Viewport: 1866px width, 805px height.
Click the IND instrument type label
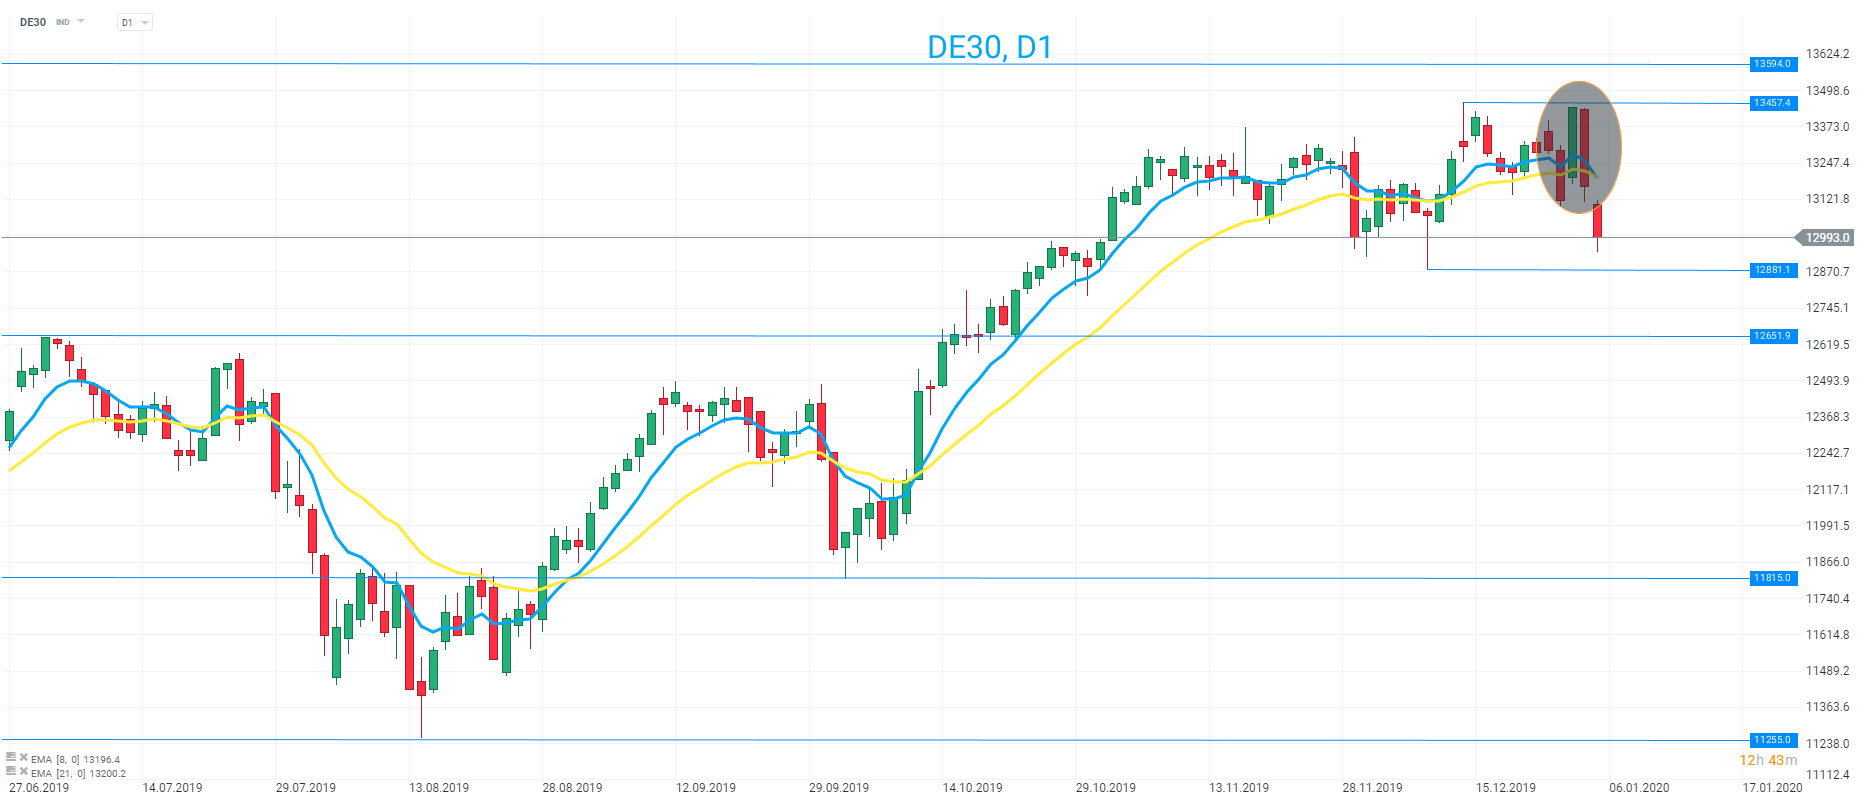pyautogui.click(x=63, y=22)
